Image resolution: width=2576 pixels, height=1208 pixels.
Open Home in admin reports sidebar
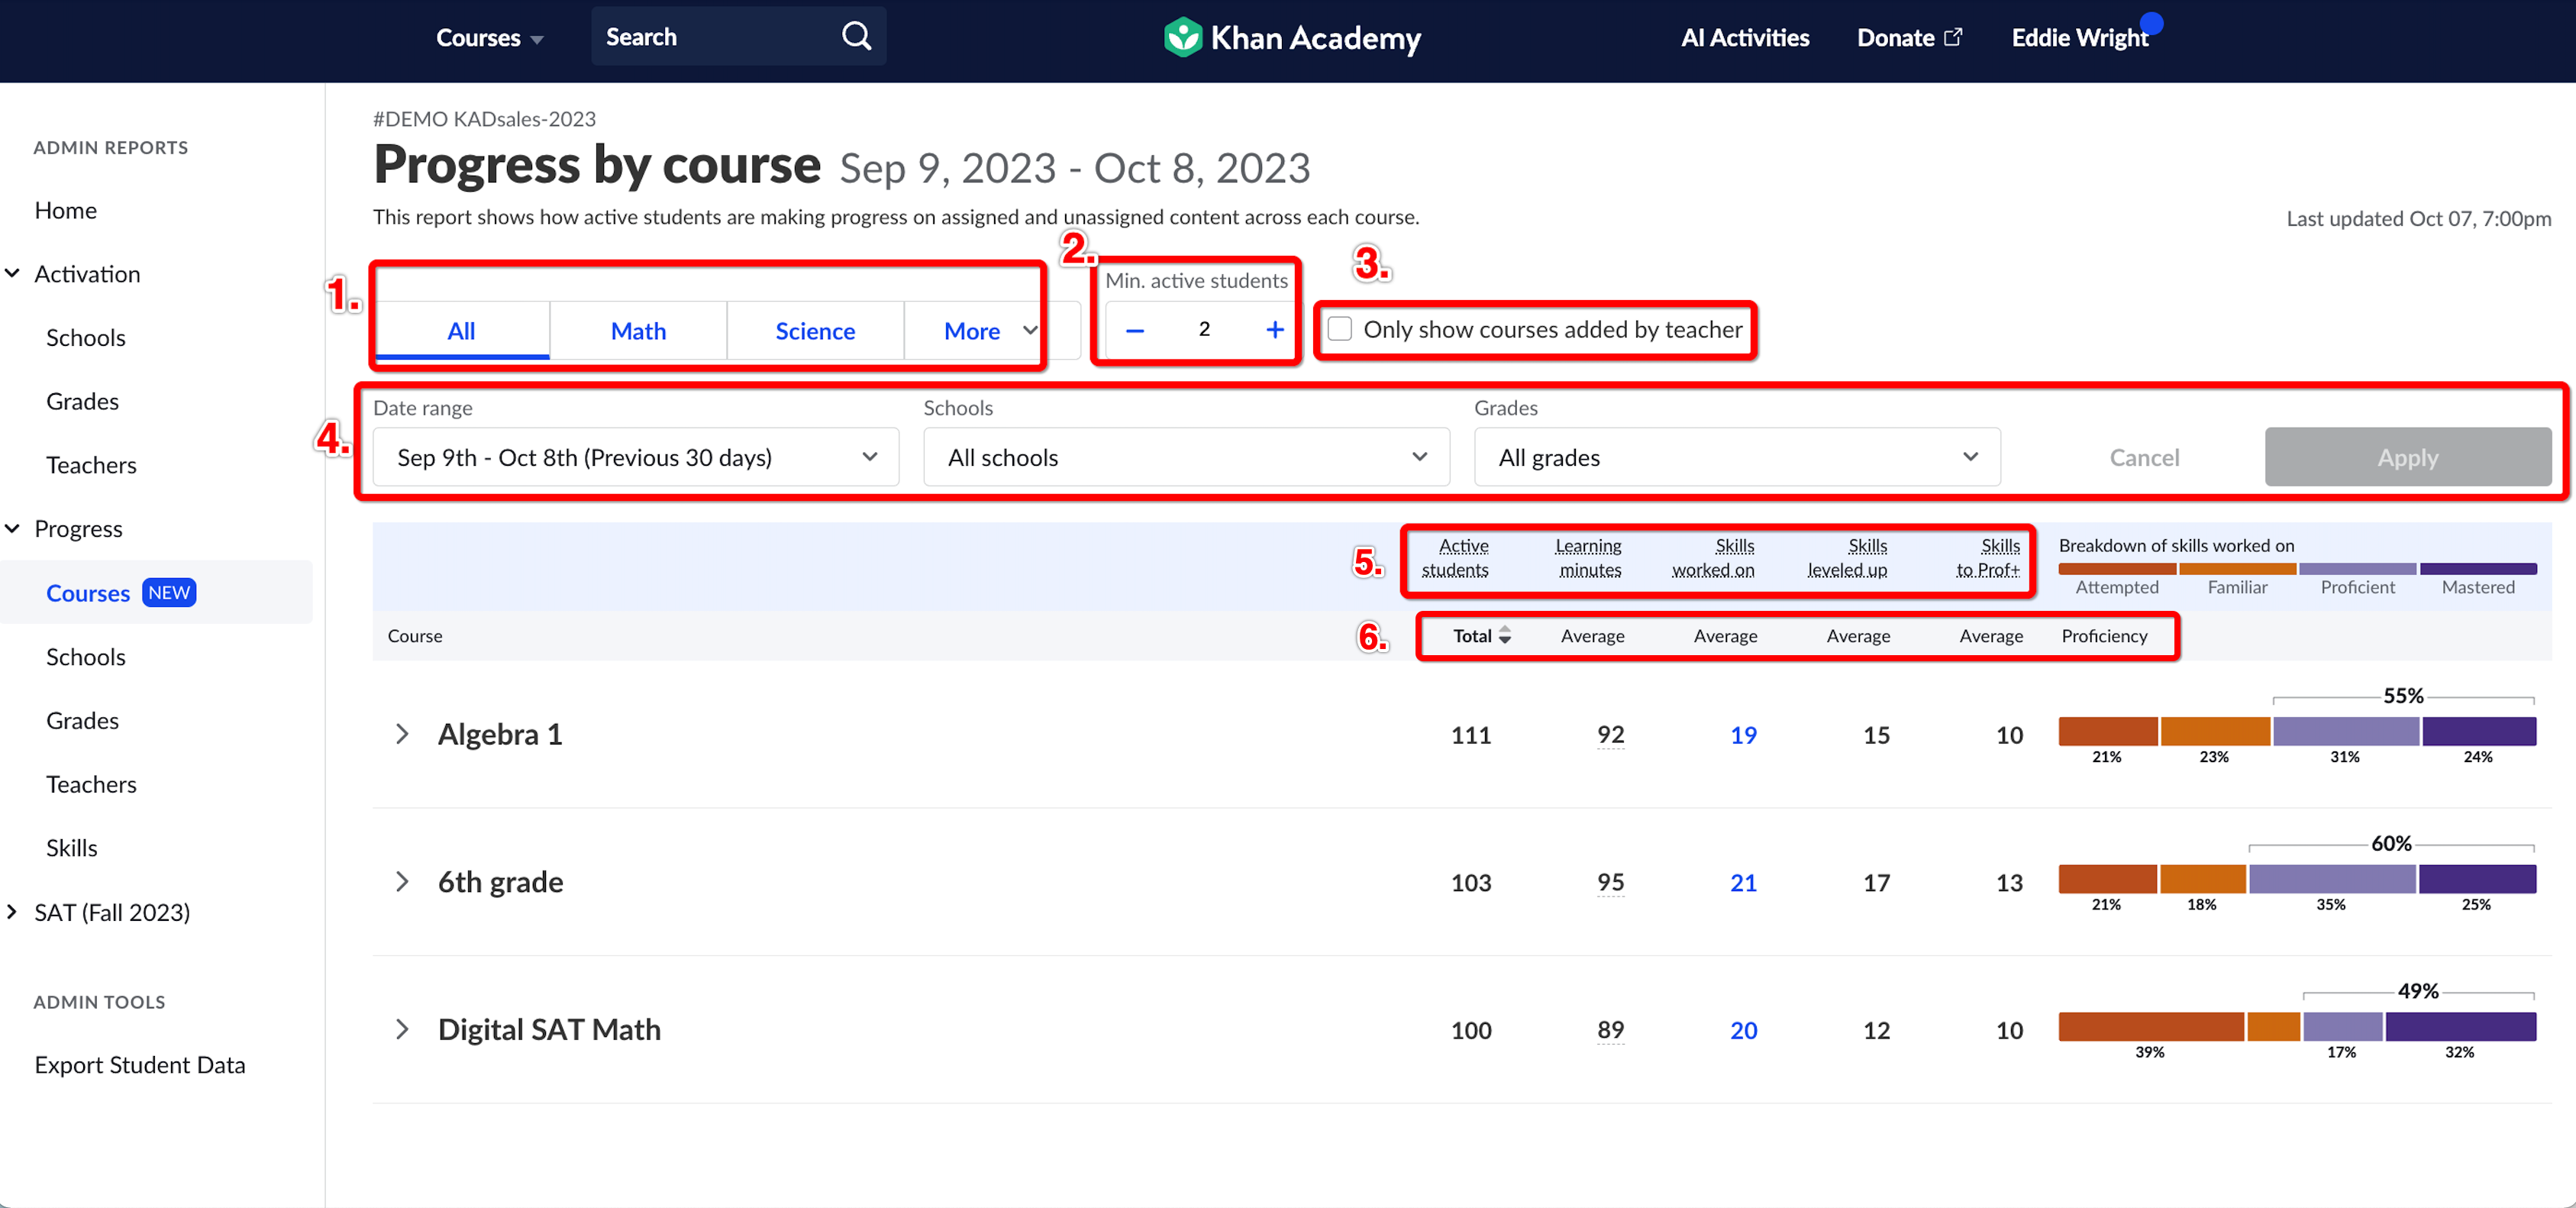(x=66, y=211)
